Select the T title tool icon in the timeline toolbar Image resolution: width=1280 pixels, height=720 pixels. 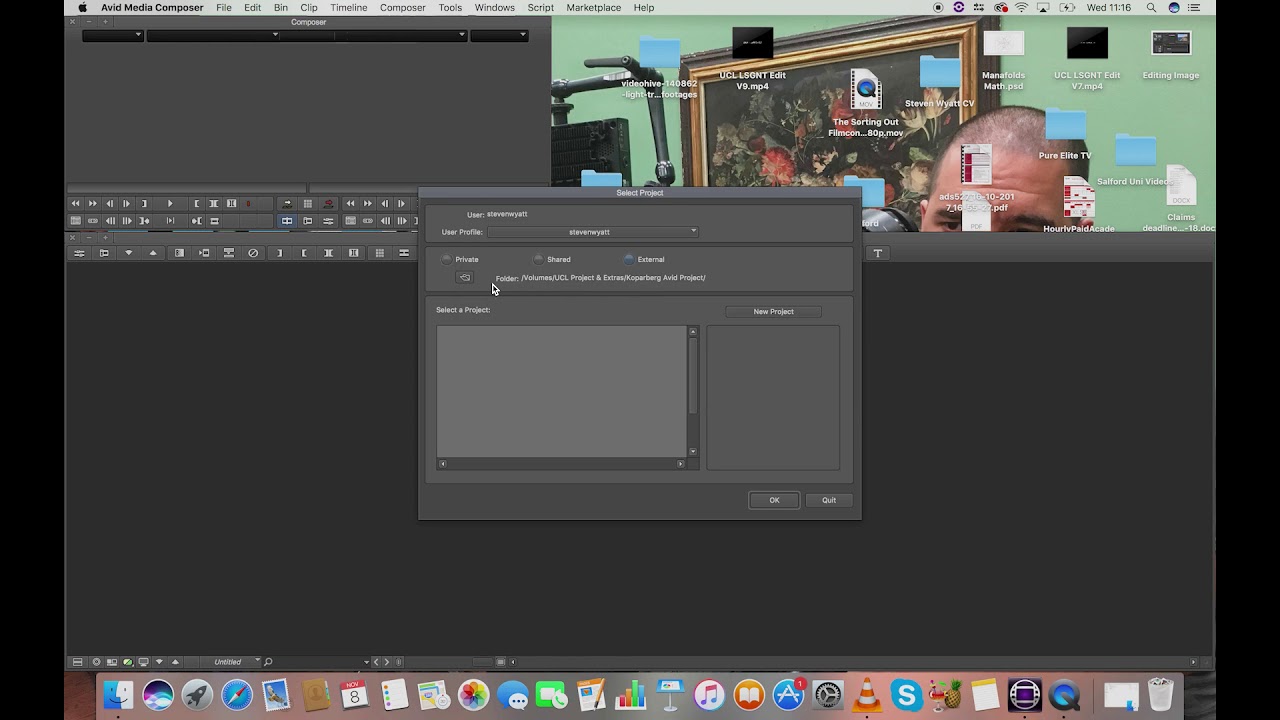coord(878,253)
